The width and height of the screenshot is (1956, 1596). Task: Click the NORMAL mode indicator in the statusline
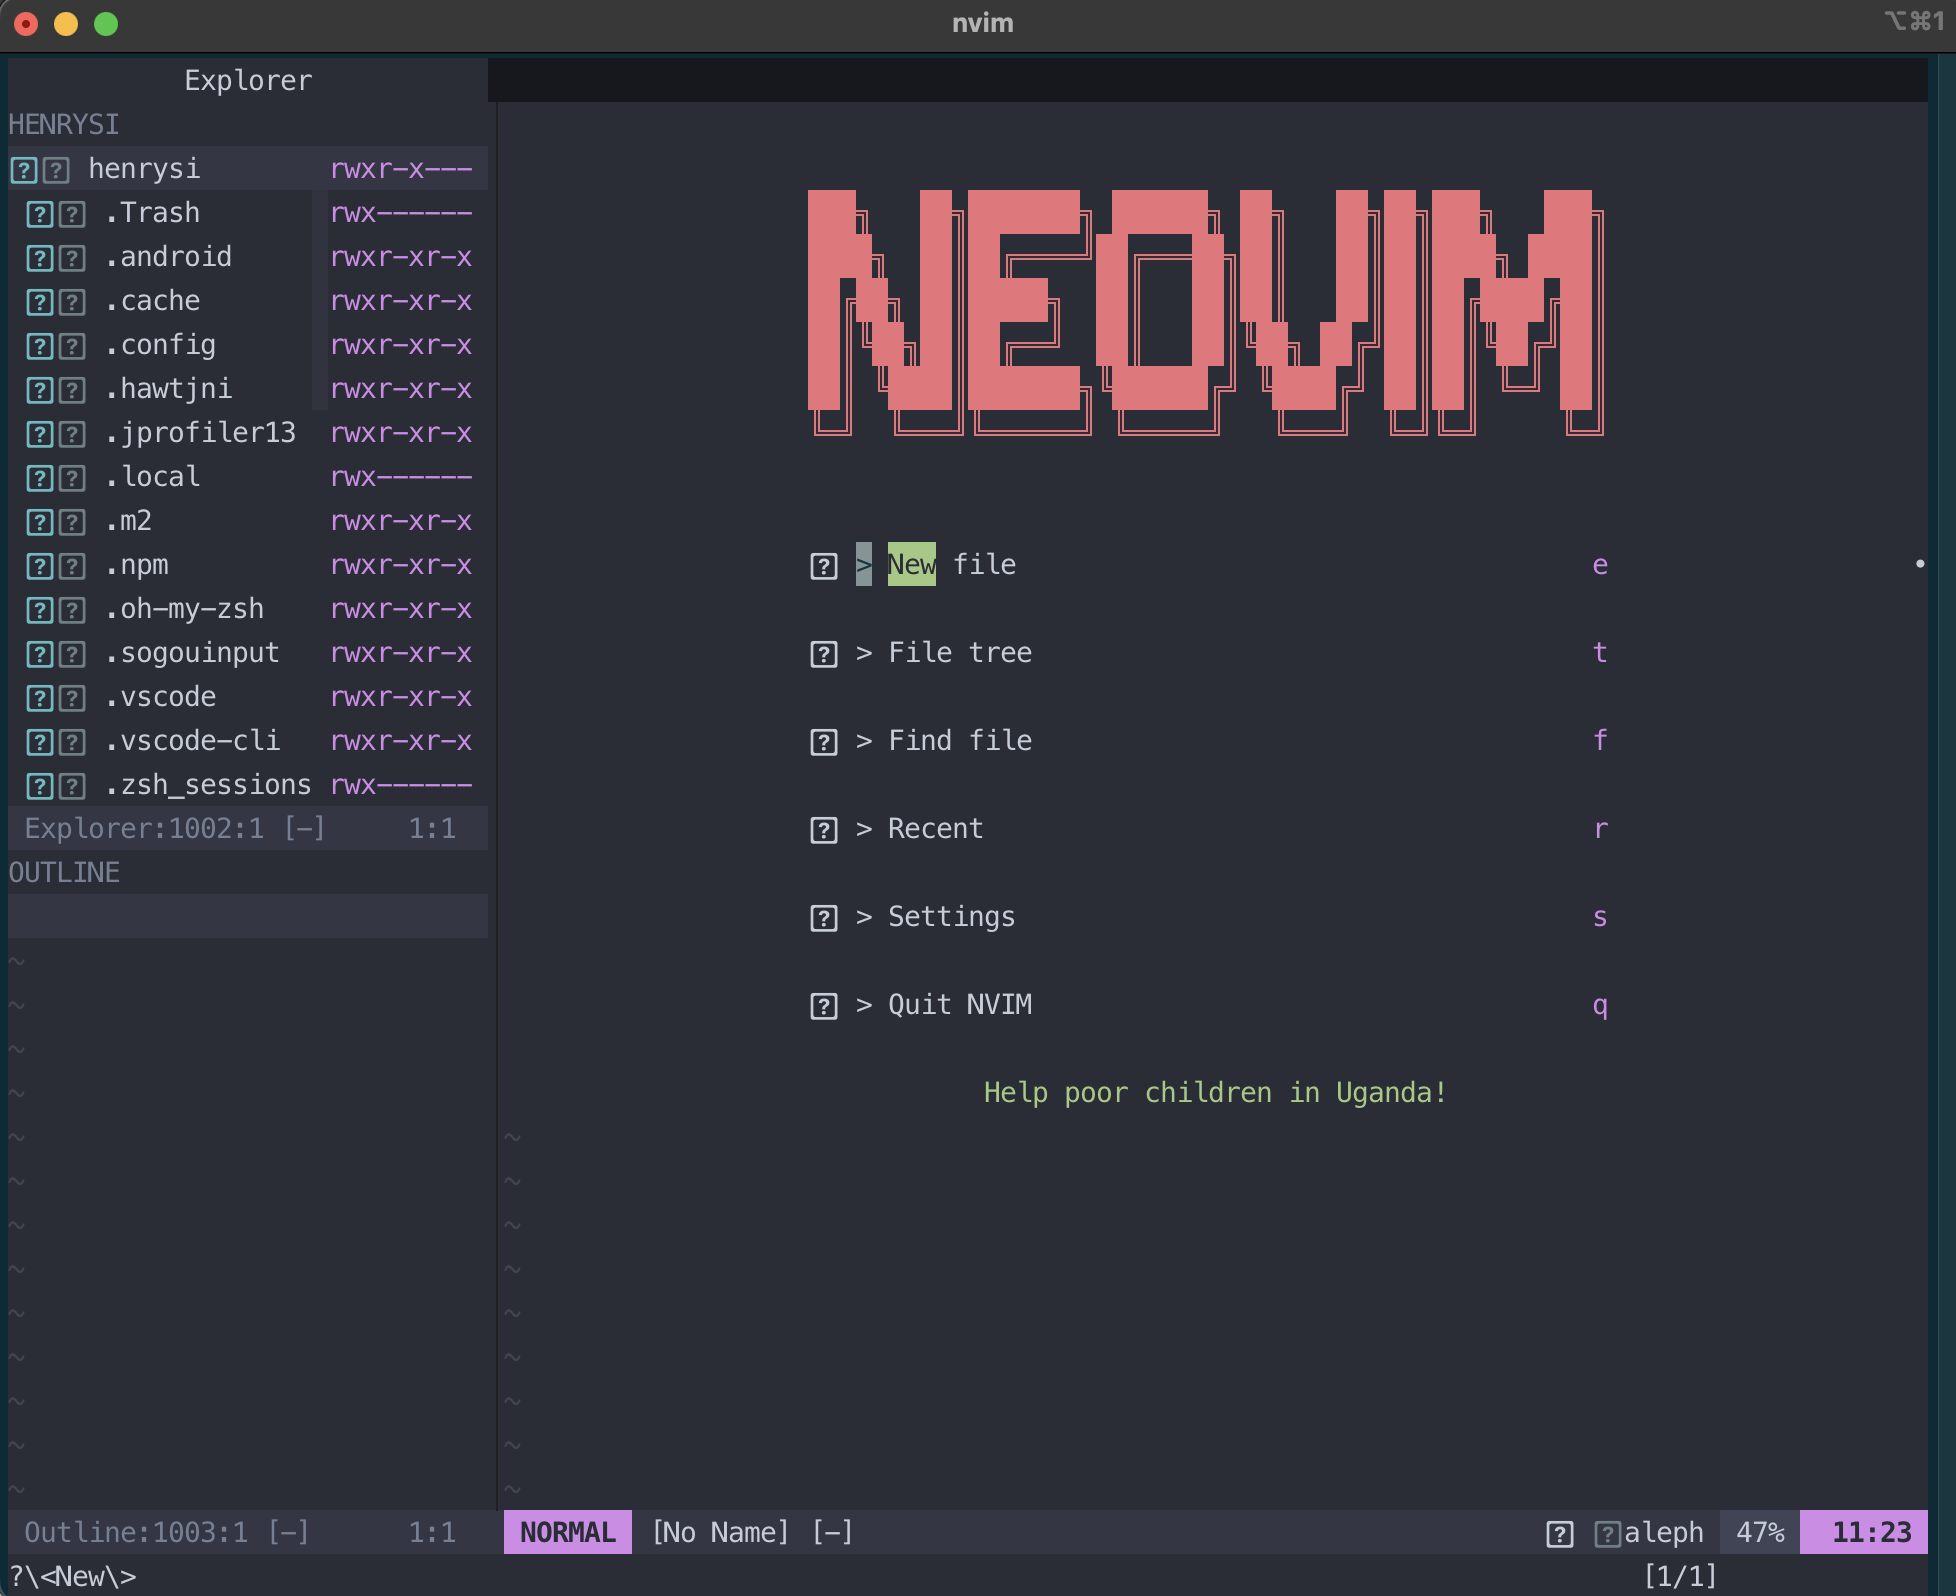point(566,1532)
